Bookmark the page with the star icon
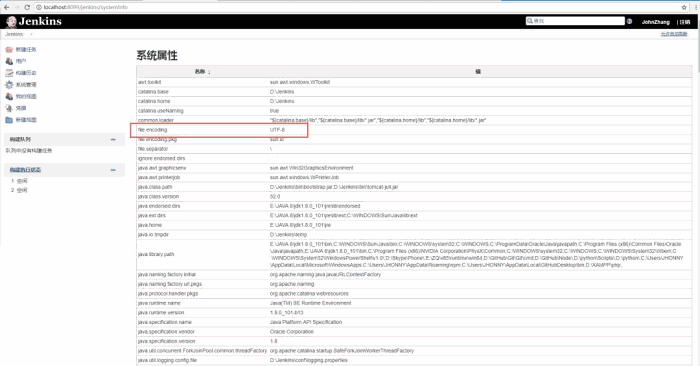Viewport: 700px width, 366px height. coord(684,7)
